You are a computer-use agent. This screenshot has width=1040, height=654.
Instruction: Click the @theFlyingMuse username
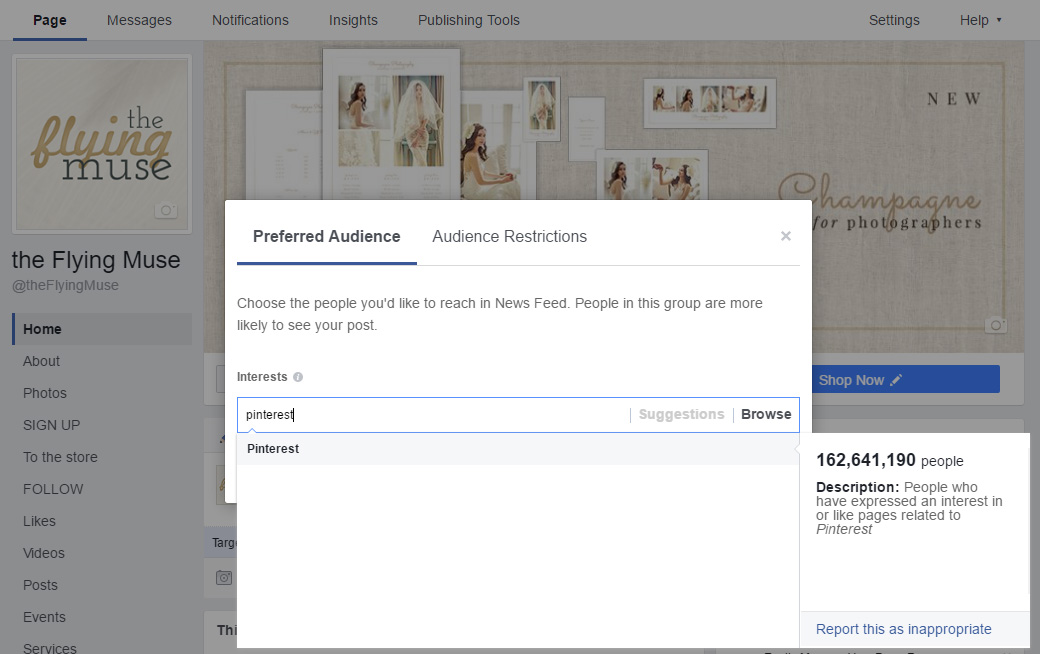point(65,285)
